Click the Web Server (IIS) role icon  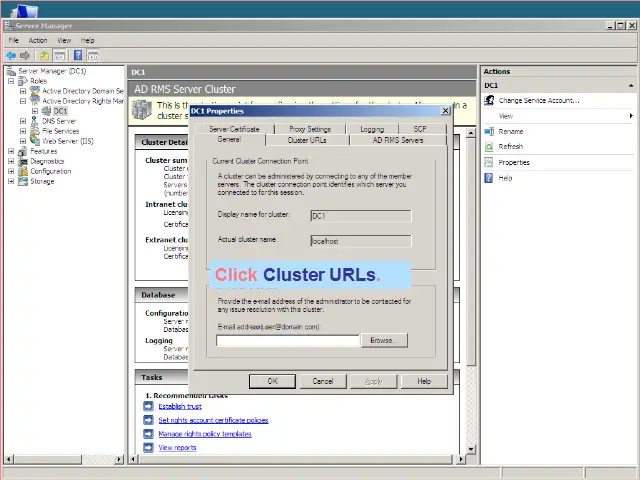(x=35, y=141)
